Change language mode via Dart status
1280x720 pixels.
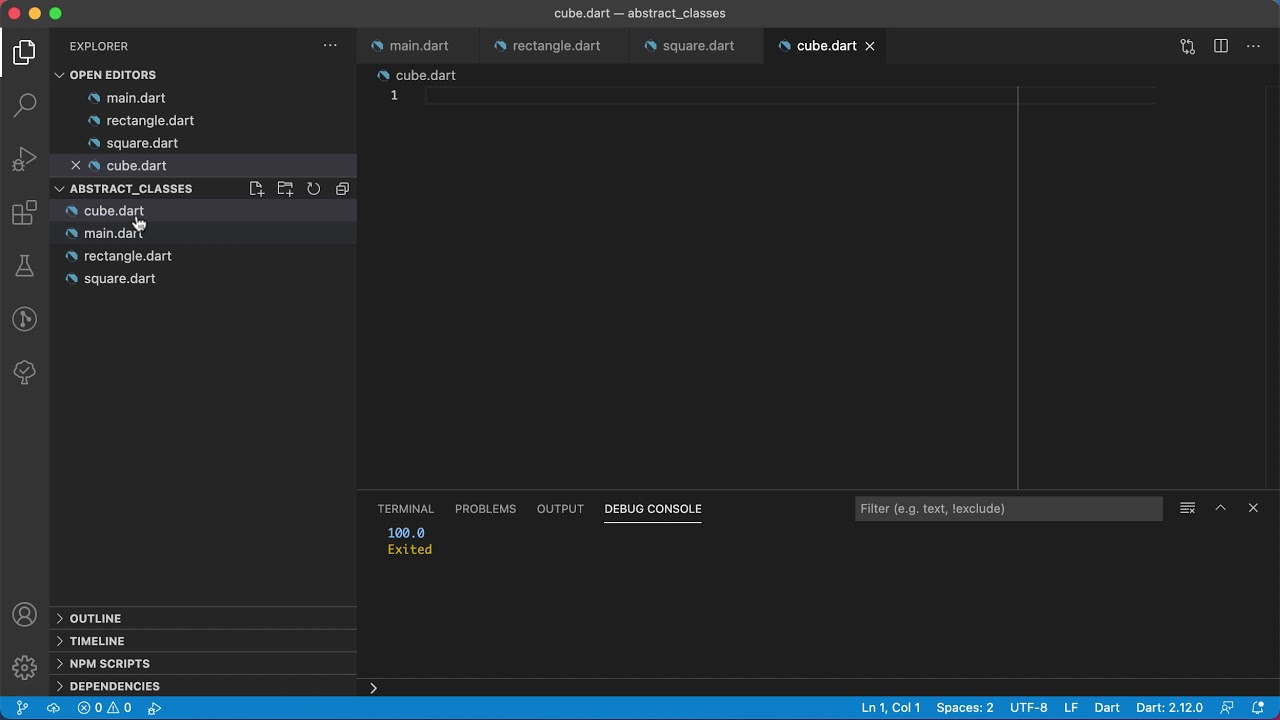(x=1107, y=708)
